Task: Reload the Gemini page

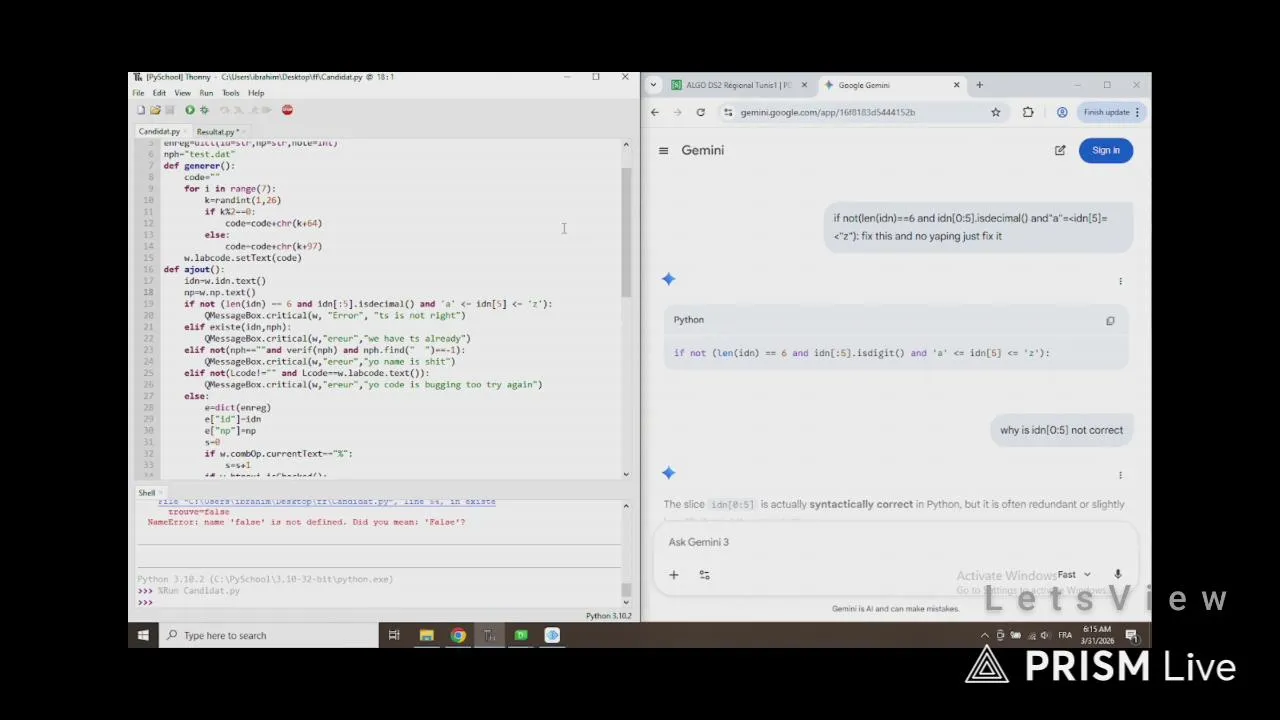Action: click(700, 112)
